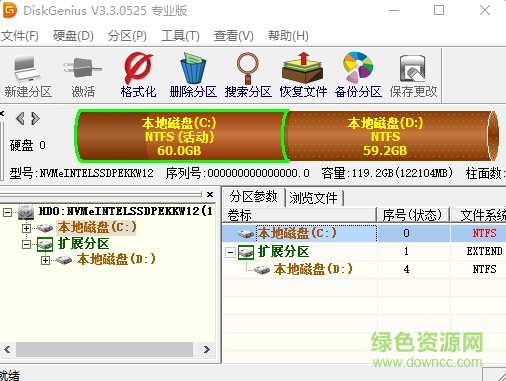Screen dimensions: 506x381
Task: Click the tree pane horizontal scrollbar thumb
Action: click(104, 349)
